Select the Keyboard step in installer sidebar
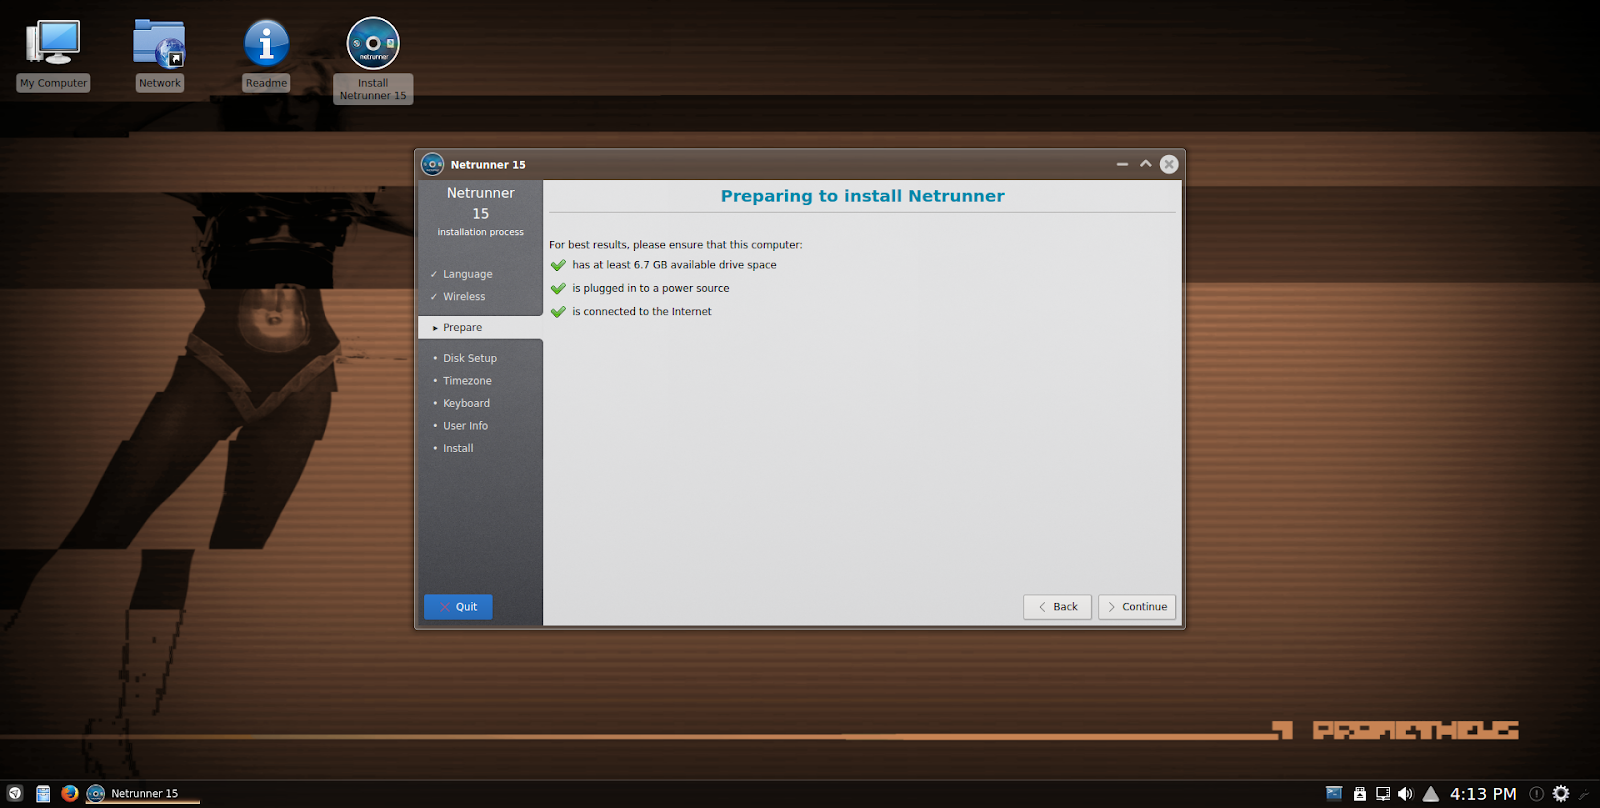 466,404
